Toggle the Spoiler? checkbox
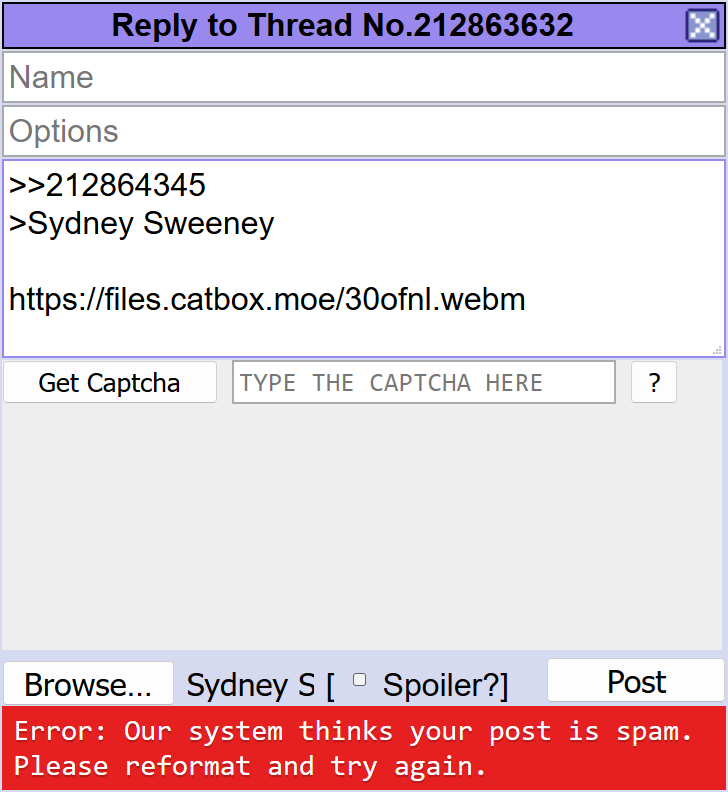This screenshot has width=728, height=792. (359, 679)
